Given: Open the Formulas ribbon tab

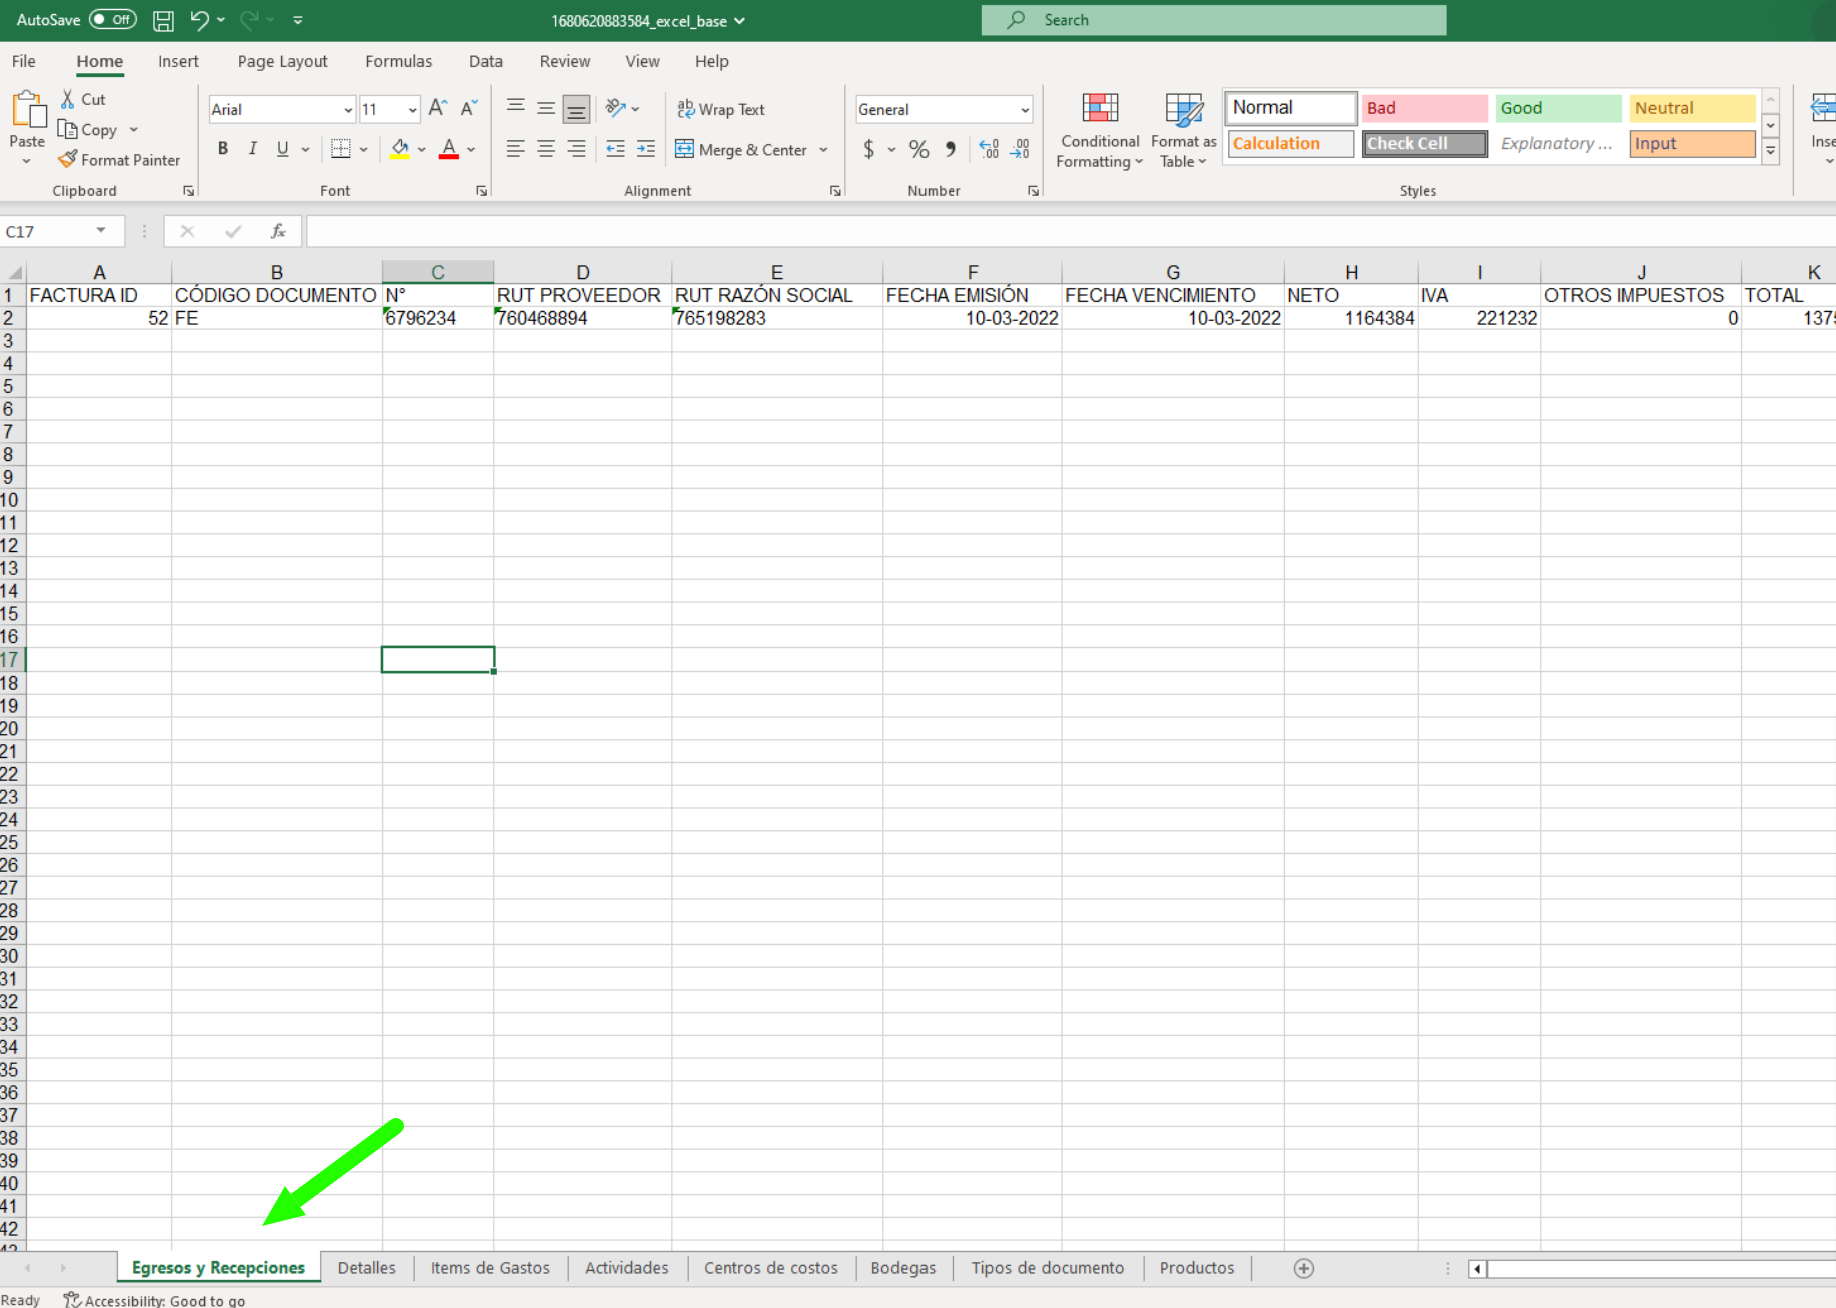Looking at the screenshot, I should point(398,61).
